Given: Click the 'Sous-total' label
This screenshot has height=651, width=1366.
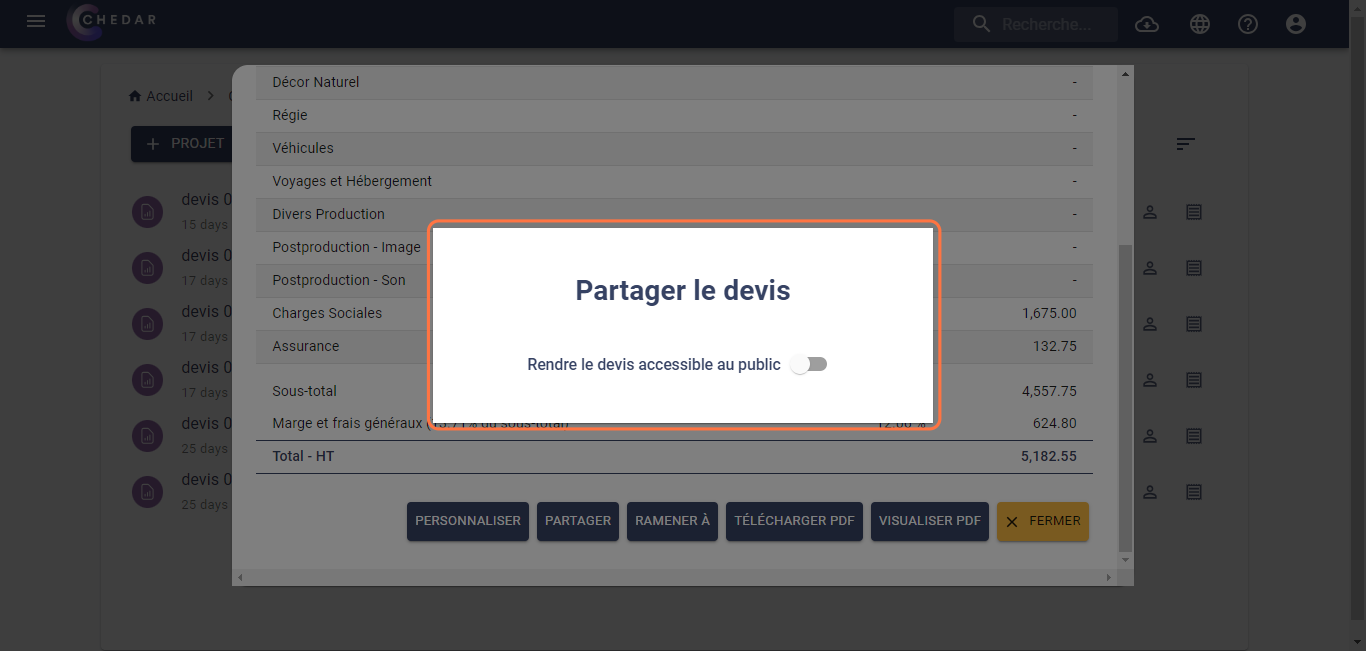Looking at the screenshot, I should coord(305,391).
